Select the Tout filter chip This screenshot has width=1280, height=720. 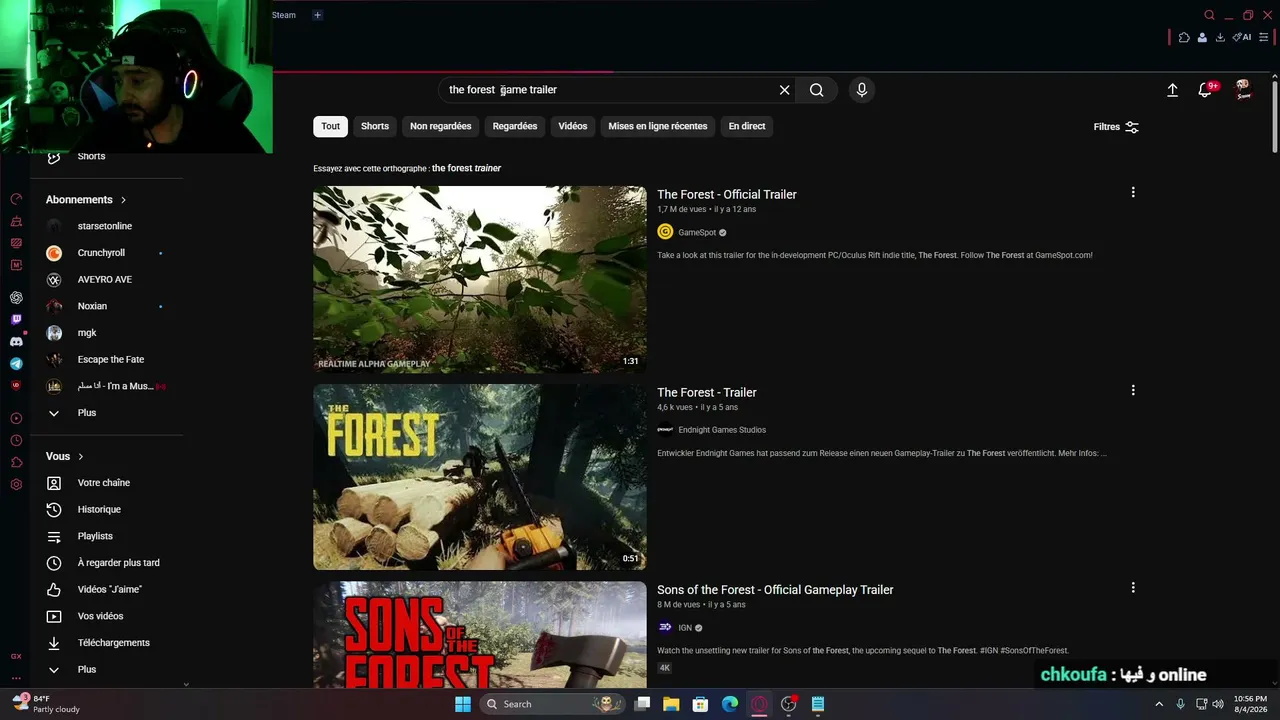pos(331,126)
